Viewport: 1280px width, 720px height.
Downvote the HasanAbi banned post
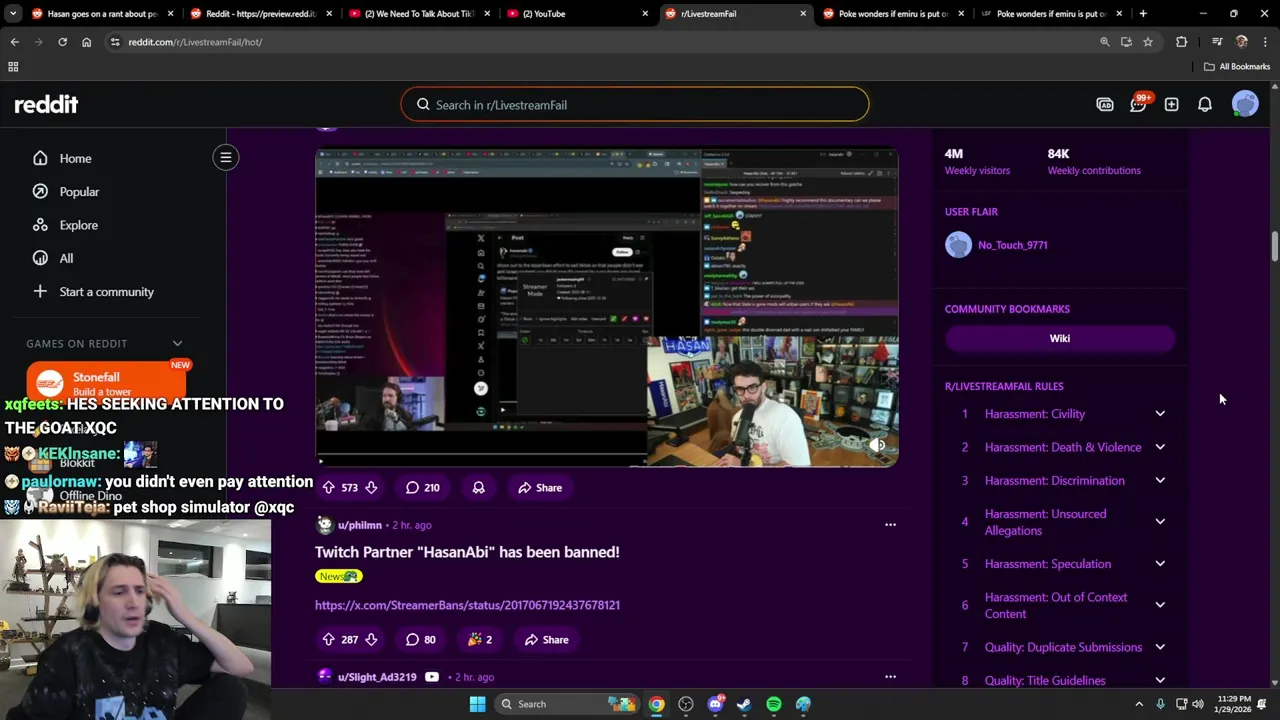[371, 639]
